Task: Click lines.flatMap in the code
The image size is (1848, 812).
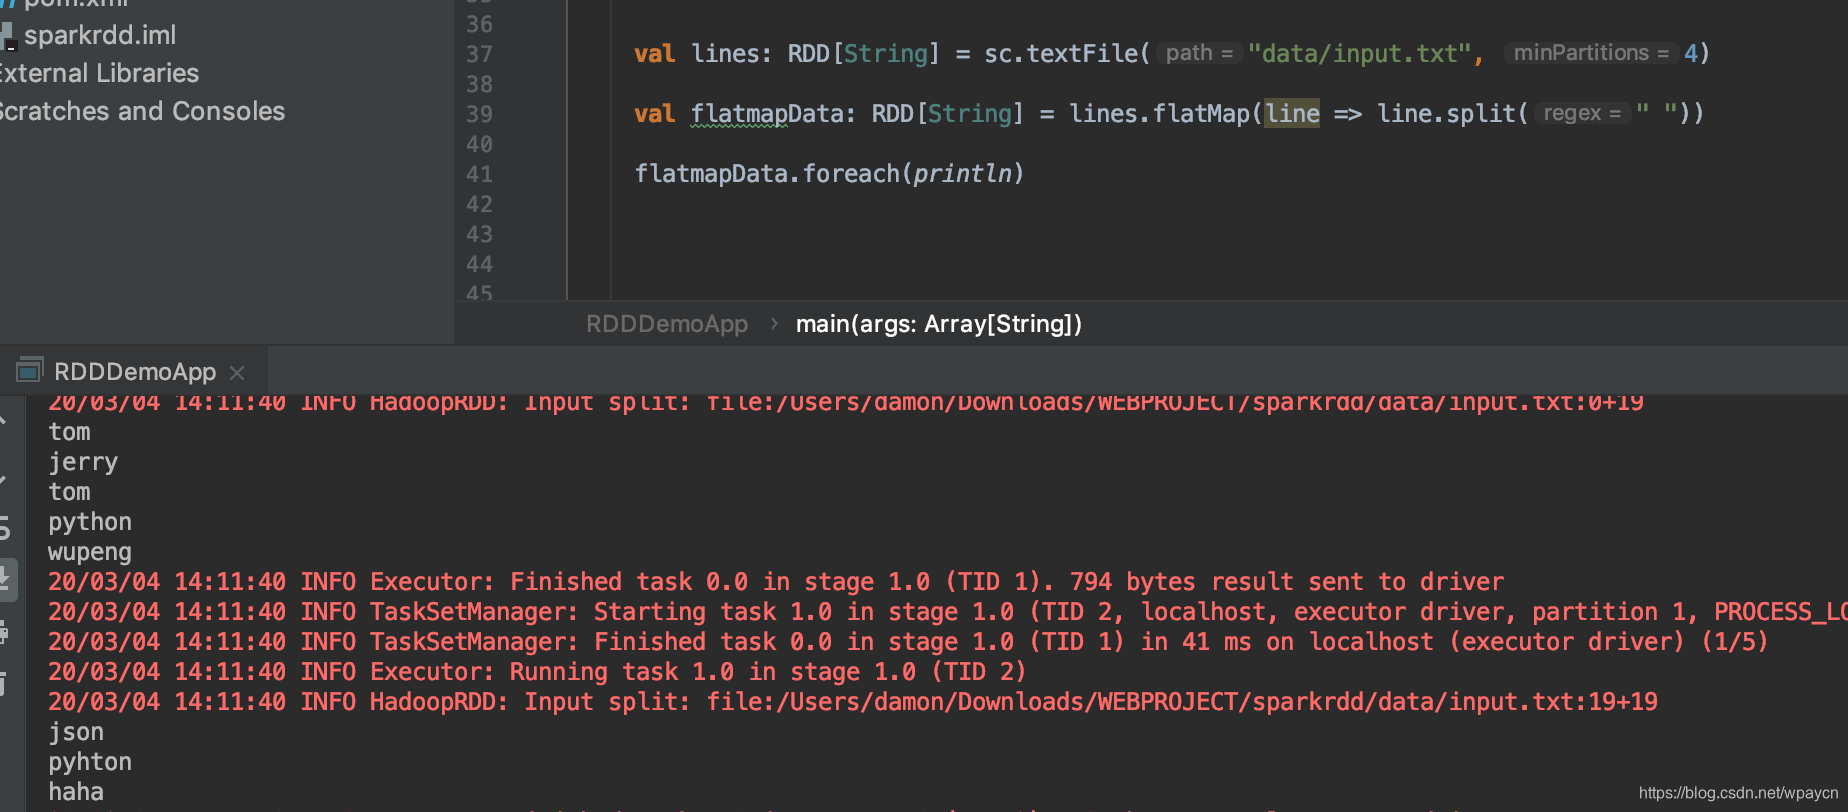Action: (x=1159, y=114)
